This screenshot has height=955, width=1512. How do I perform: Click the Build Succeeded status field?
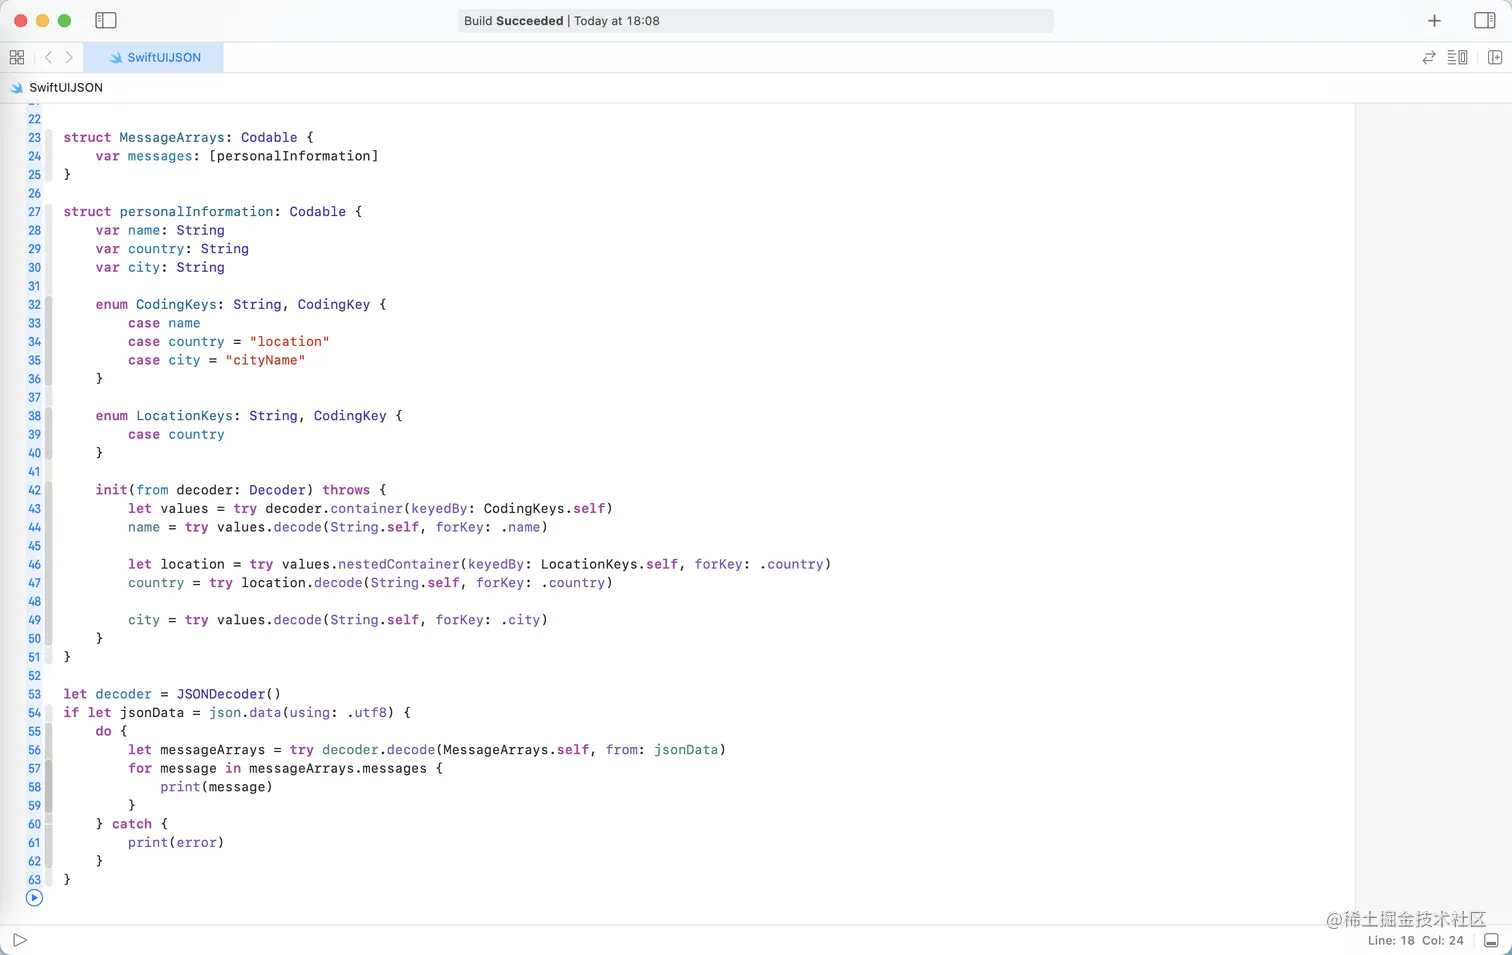point(755,21)
